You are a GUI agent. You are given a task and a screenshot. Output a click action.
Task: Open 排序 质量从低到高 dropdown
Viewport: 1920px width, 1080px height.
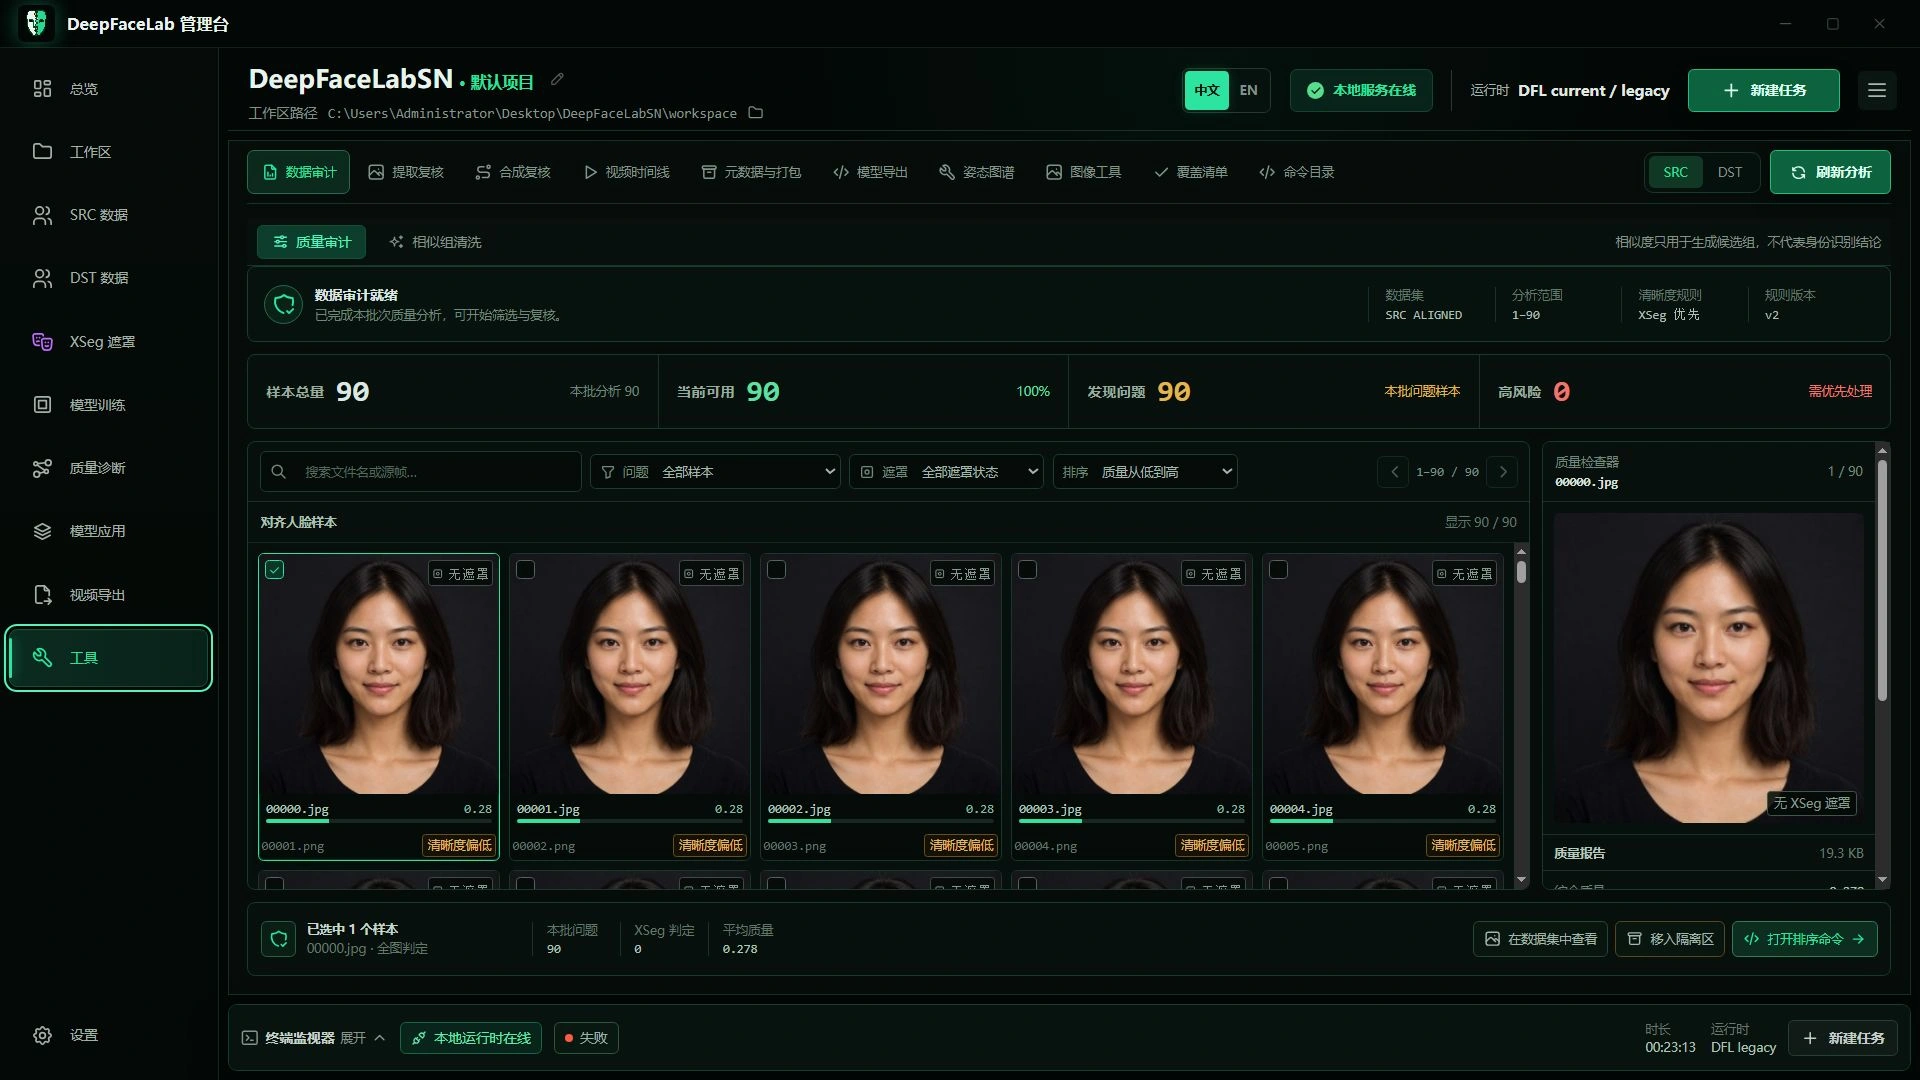pyautogui.click(x=1145, y=472)
